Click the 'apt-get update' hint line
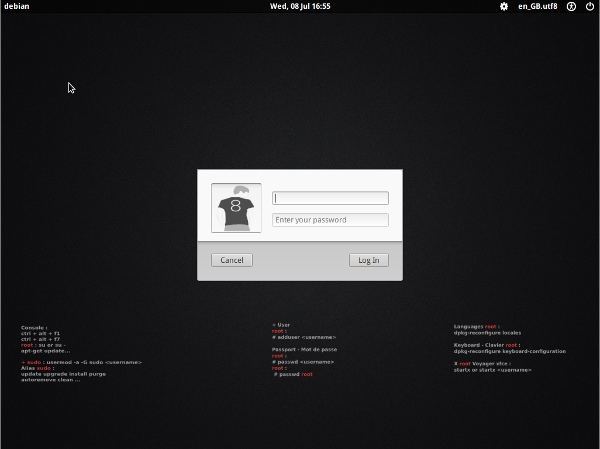The height and width of the screenshot is (449, 600). click(x=44, y=351)
